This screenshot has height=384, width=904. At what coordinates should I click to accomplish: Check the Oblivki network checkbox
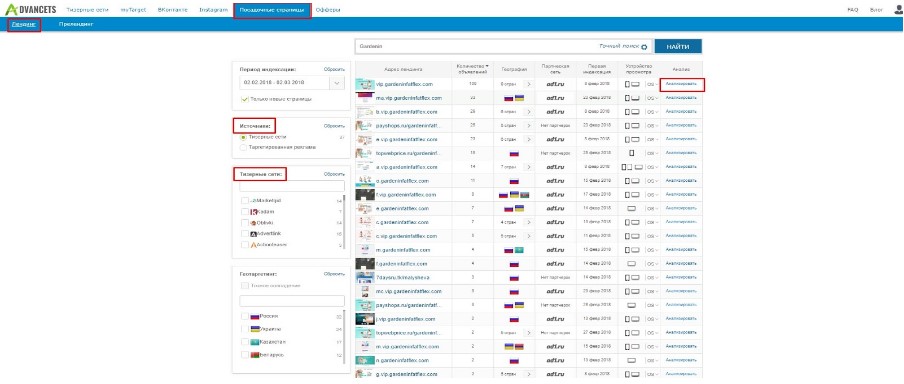point(244,223)
